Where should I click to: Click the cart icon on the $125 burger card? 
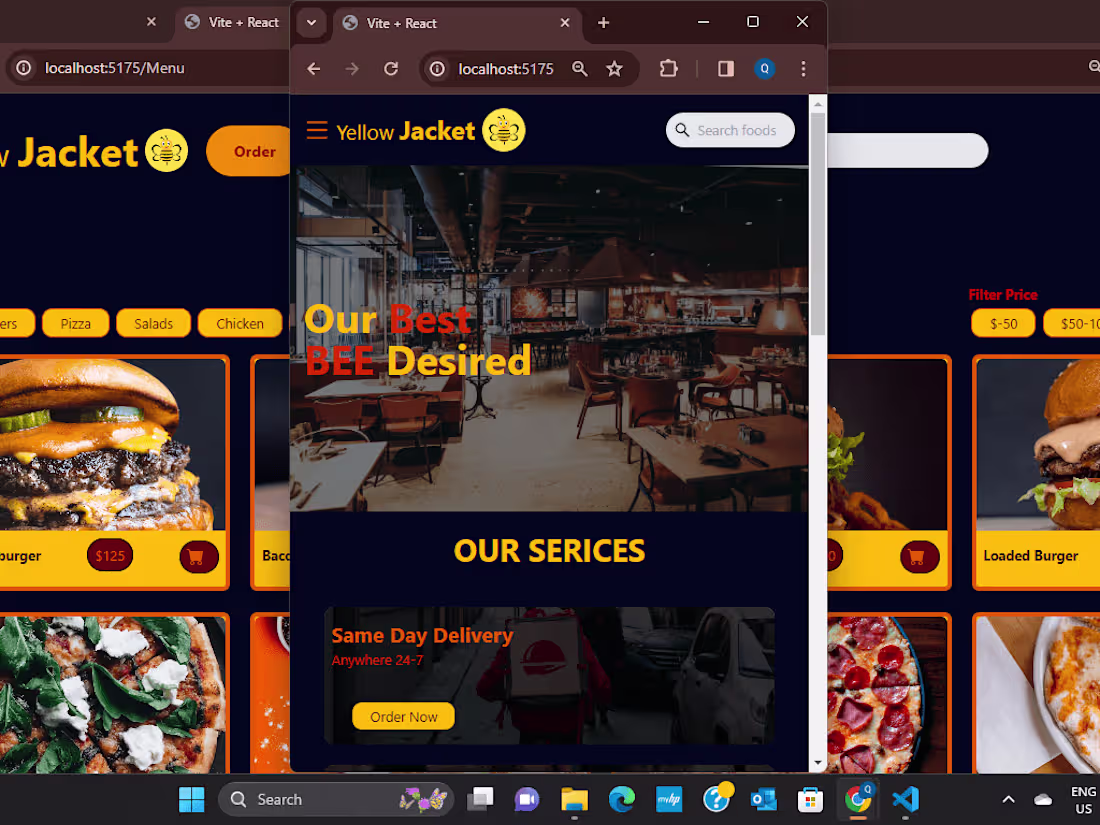point(197,556)
